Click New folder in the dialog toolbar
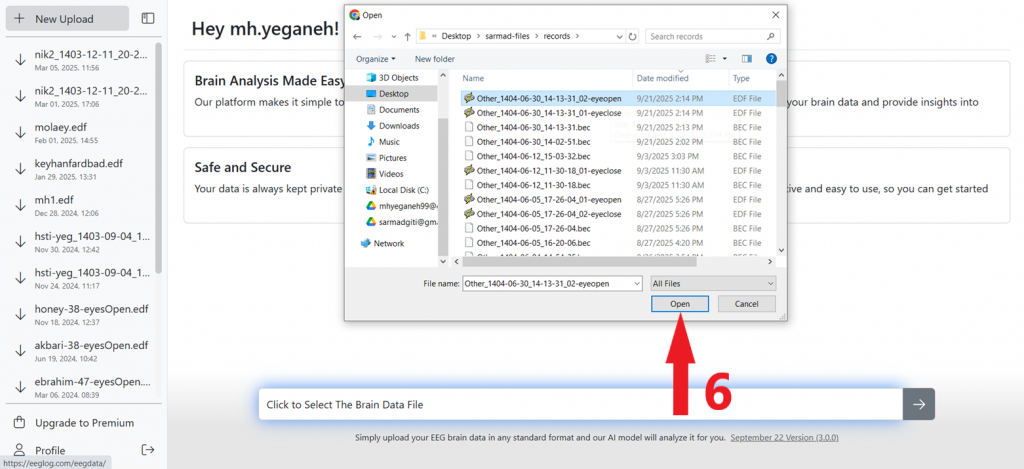Screen dimensions: 1024x469 435,59
